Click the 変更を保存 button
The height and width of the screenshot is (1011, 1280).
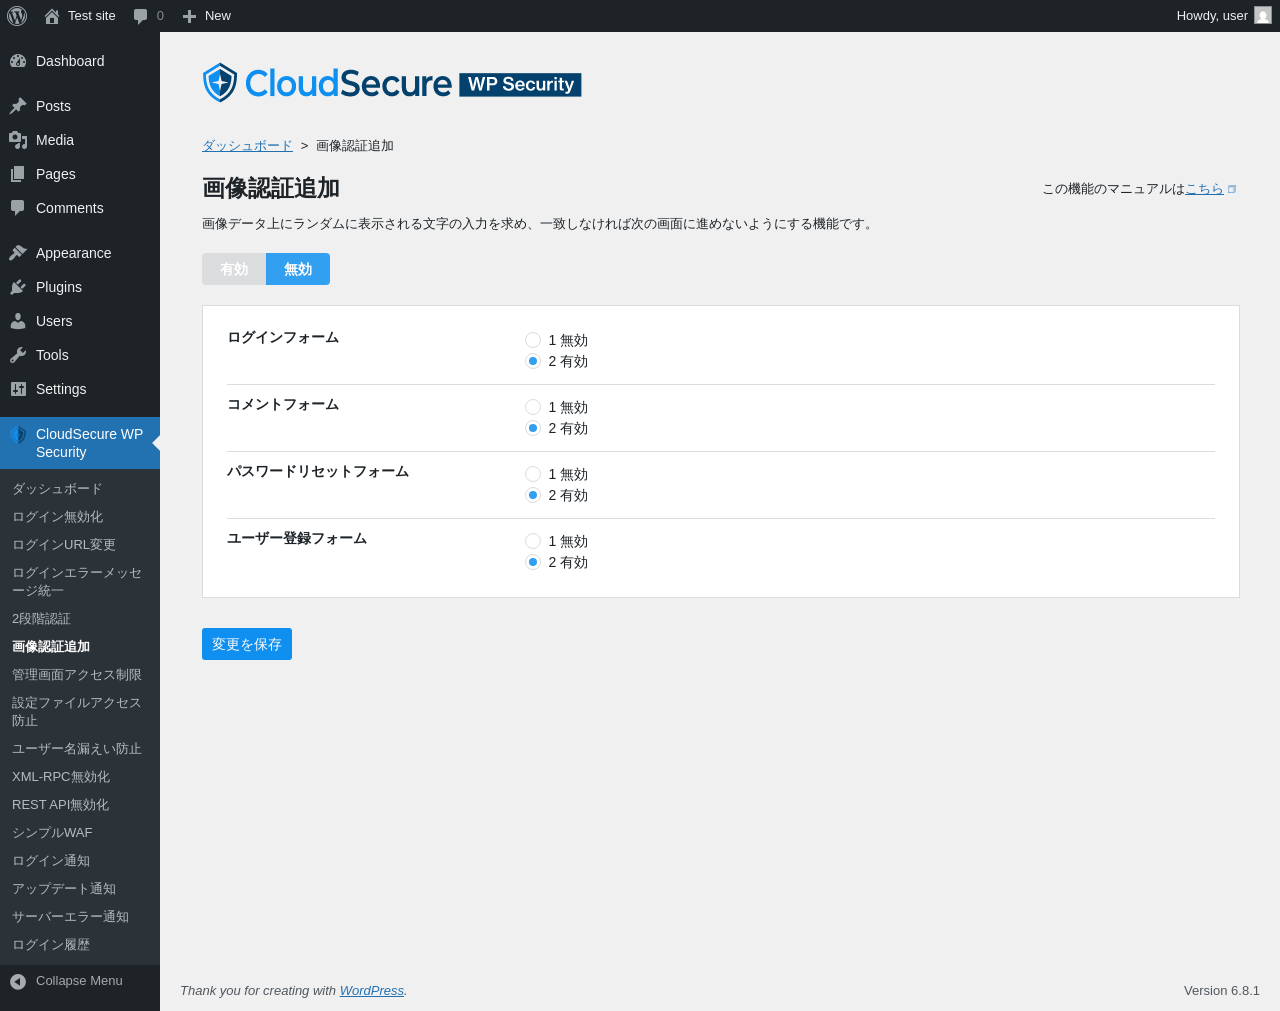point(247,644)
